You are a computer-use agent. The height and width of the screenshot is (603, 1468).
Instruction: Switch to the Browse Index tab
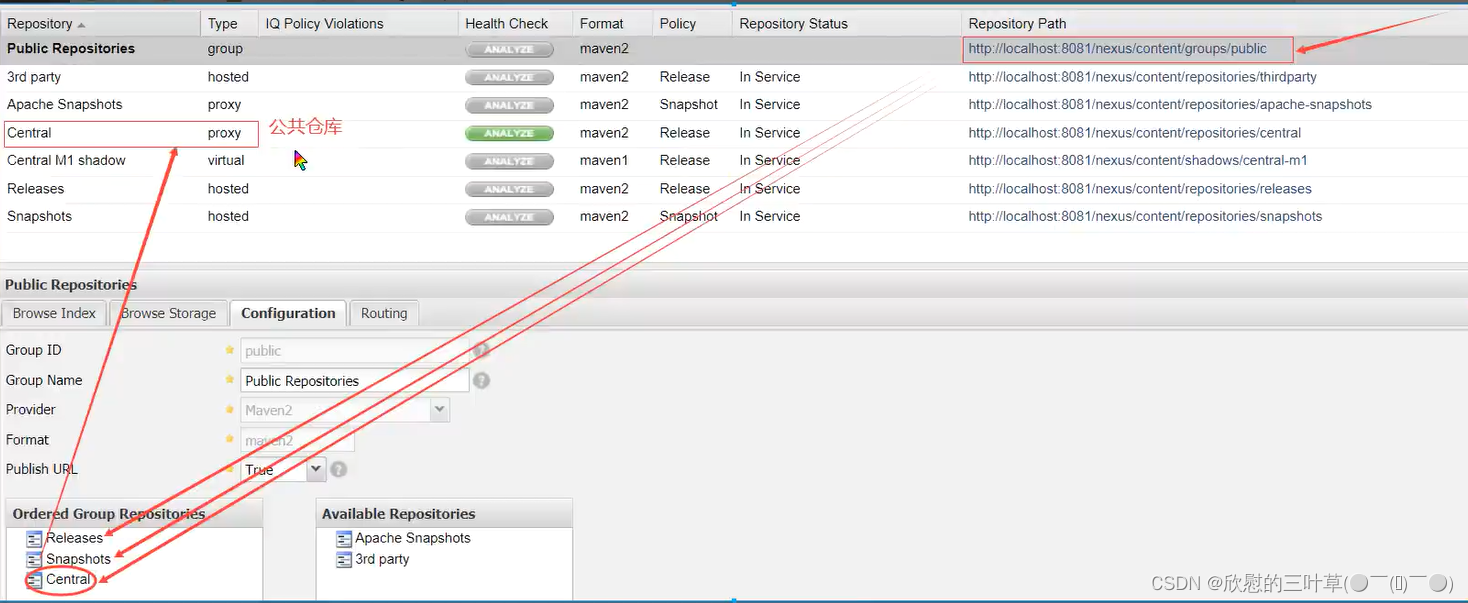(x=54, y=313)
